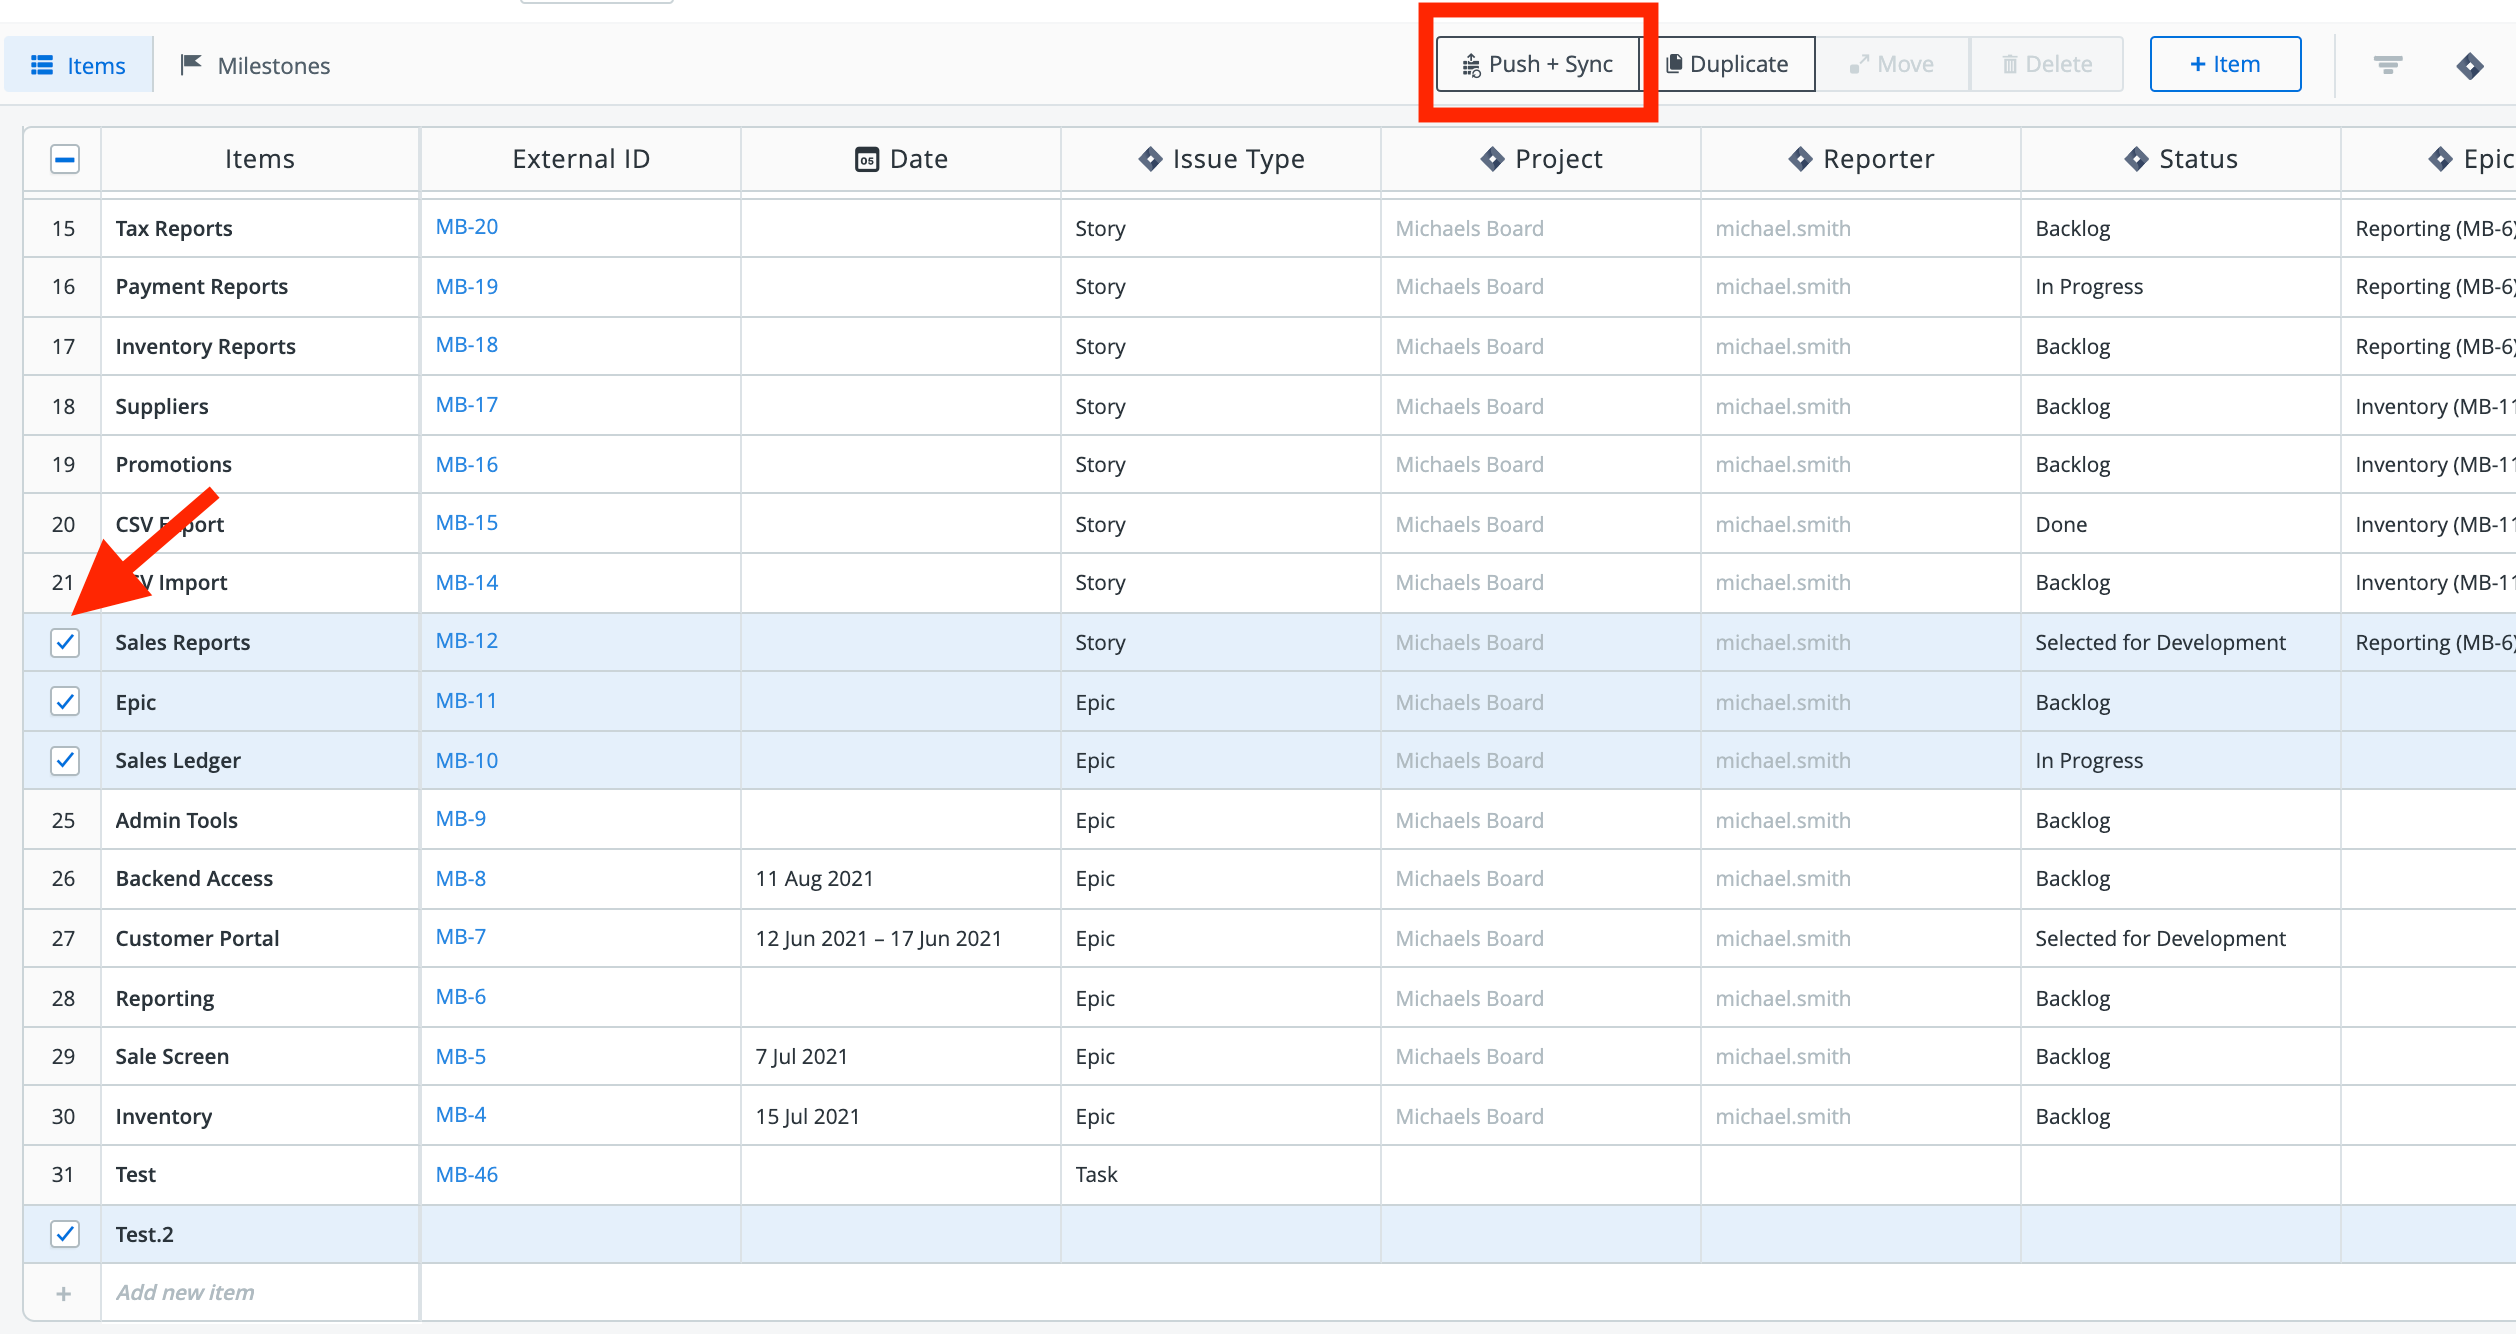Click the Duplicate button
Image resolution: width=2516 pixels, height=1334 pixels.
coord(1727,64)
